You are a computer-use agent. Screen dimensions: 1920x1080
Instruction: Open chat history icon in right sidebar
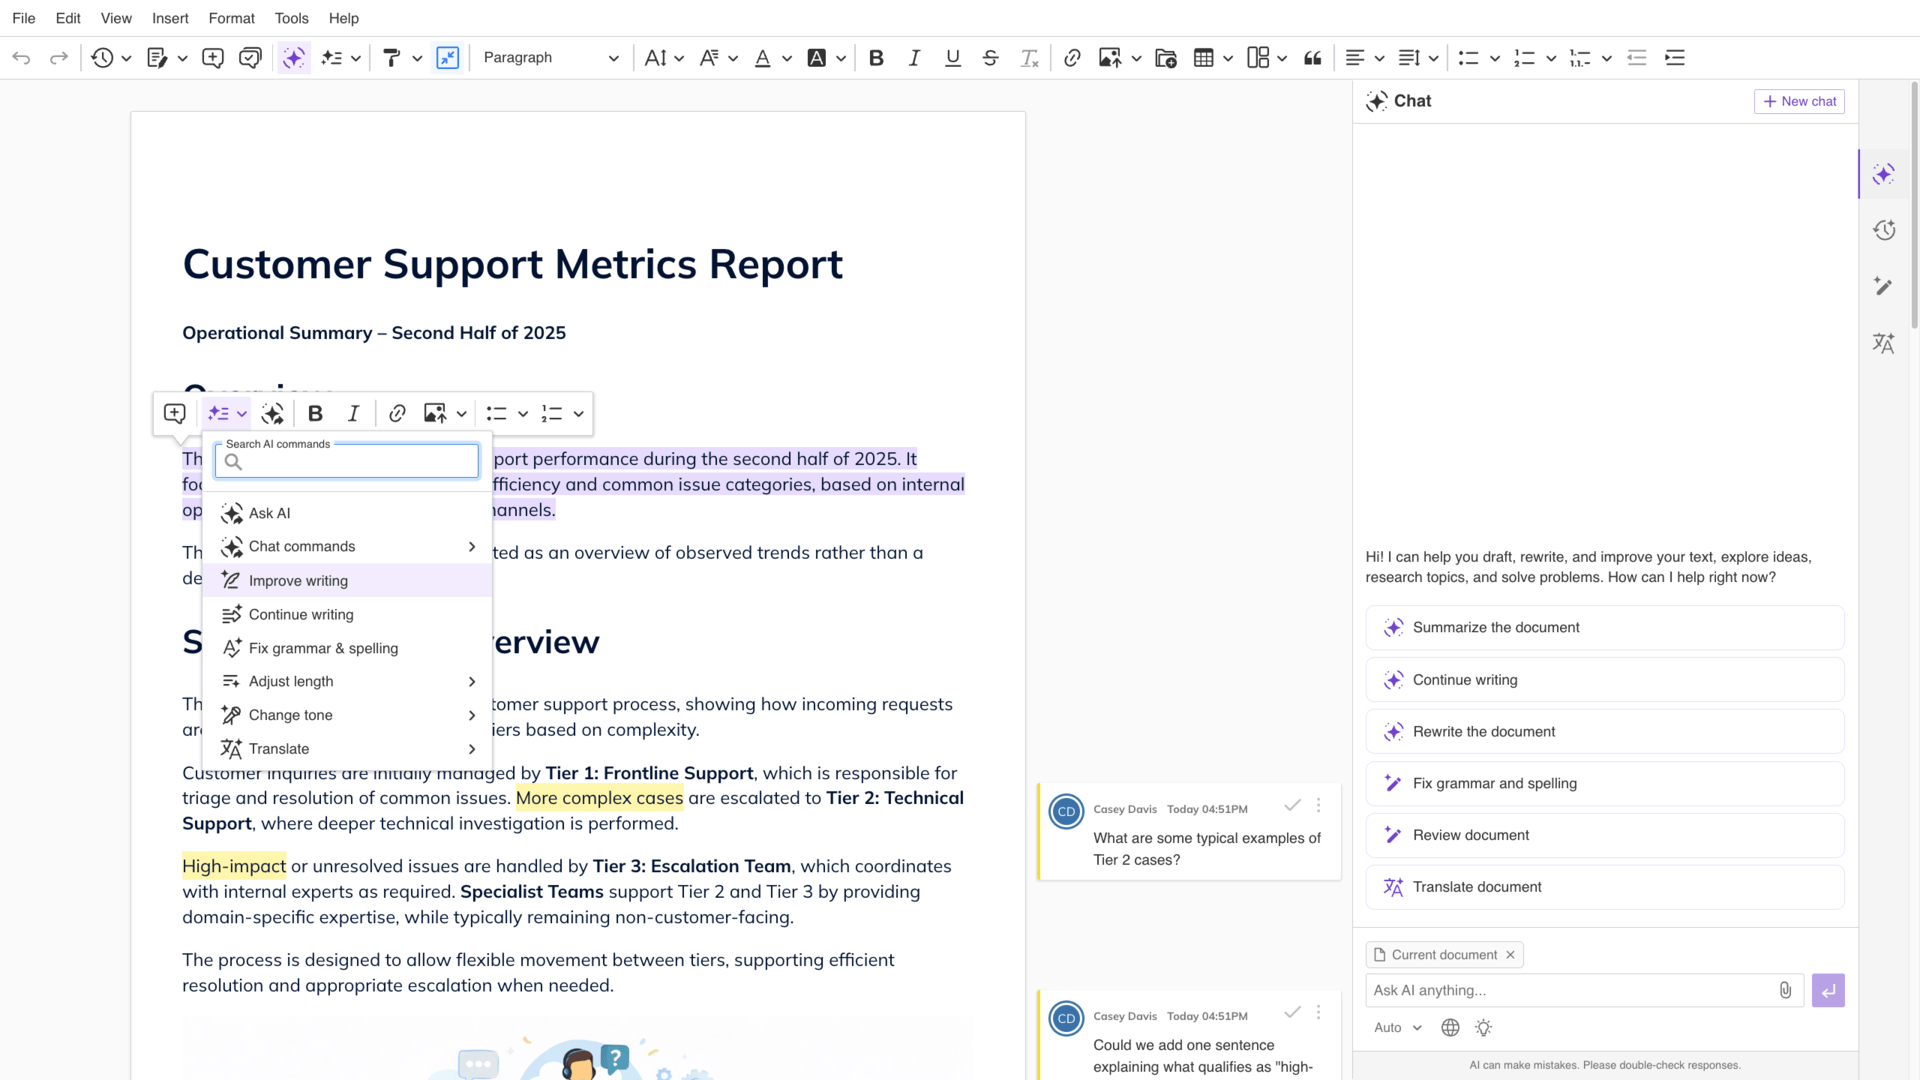click(x=1884, y=230)
